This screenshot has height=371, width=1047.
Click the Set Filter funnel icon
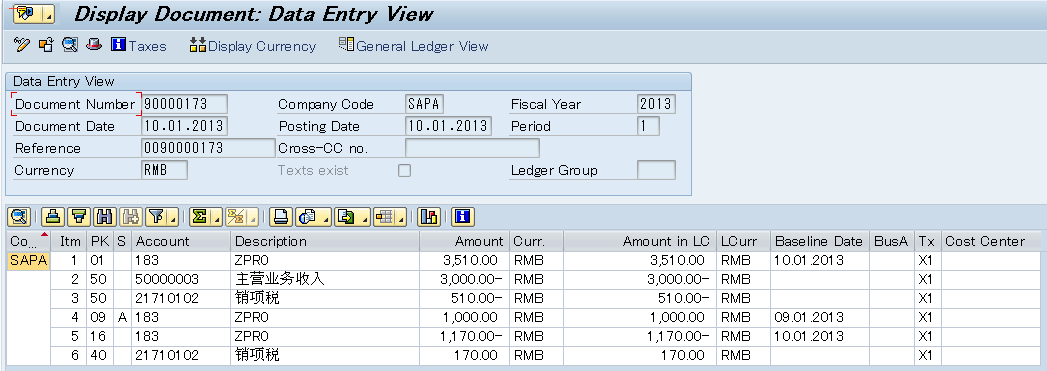coord(156,216)
